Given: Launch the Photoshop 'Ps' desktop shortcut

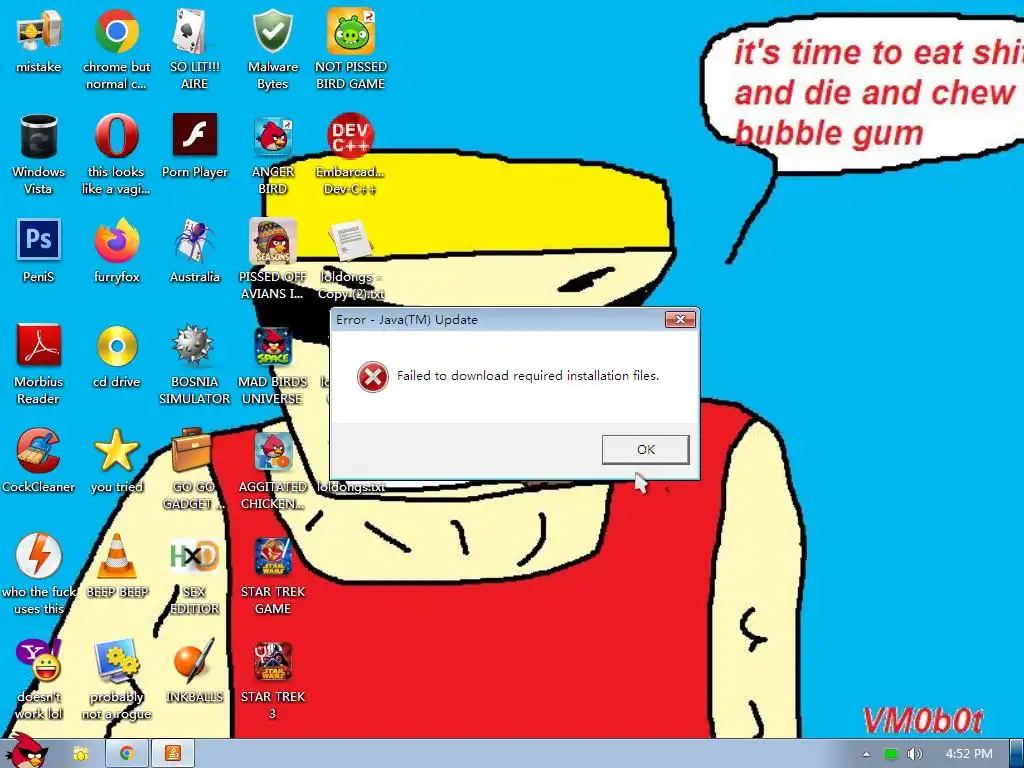Looking at the screenshot, I should pos(39,251).
